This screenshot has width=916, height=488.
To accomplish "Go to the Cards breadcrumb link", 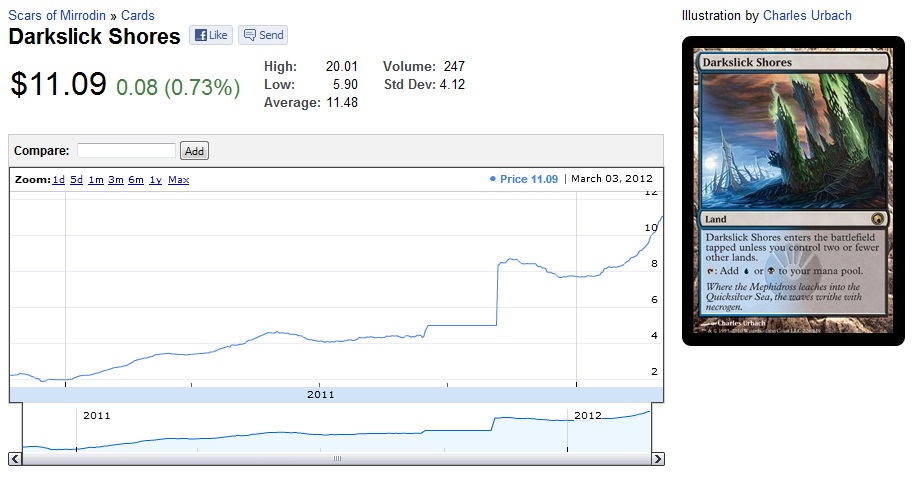I will 138,16.
